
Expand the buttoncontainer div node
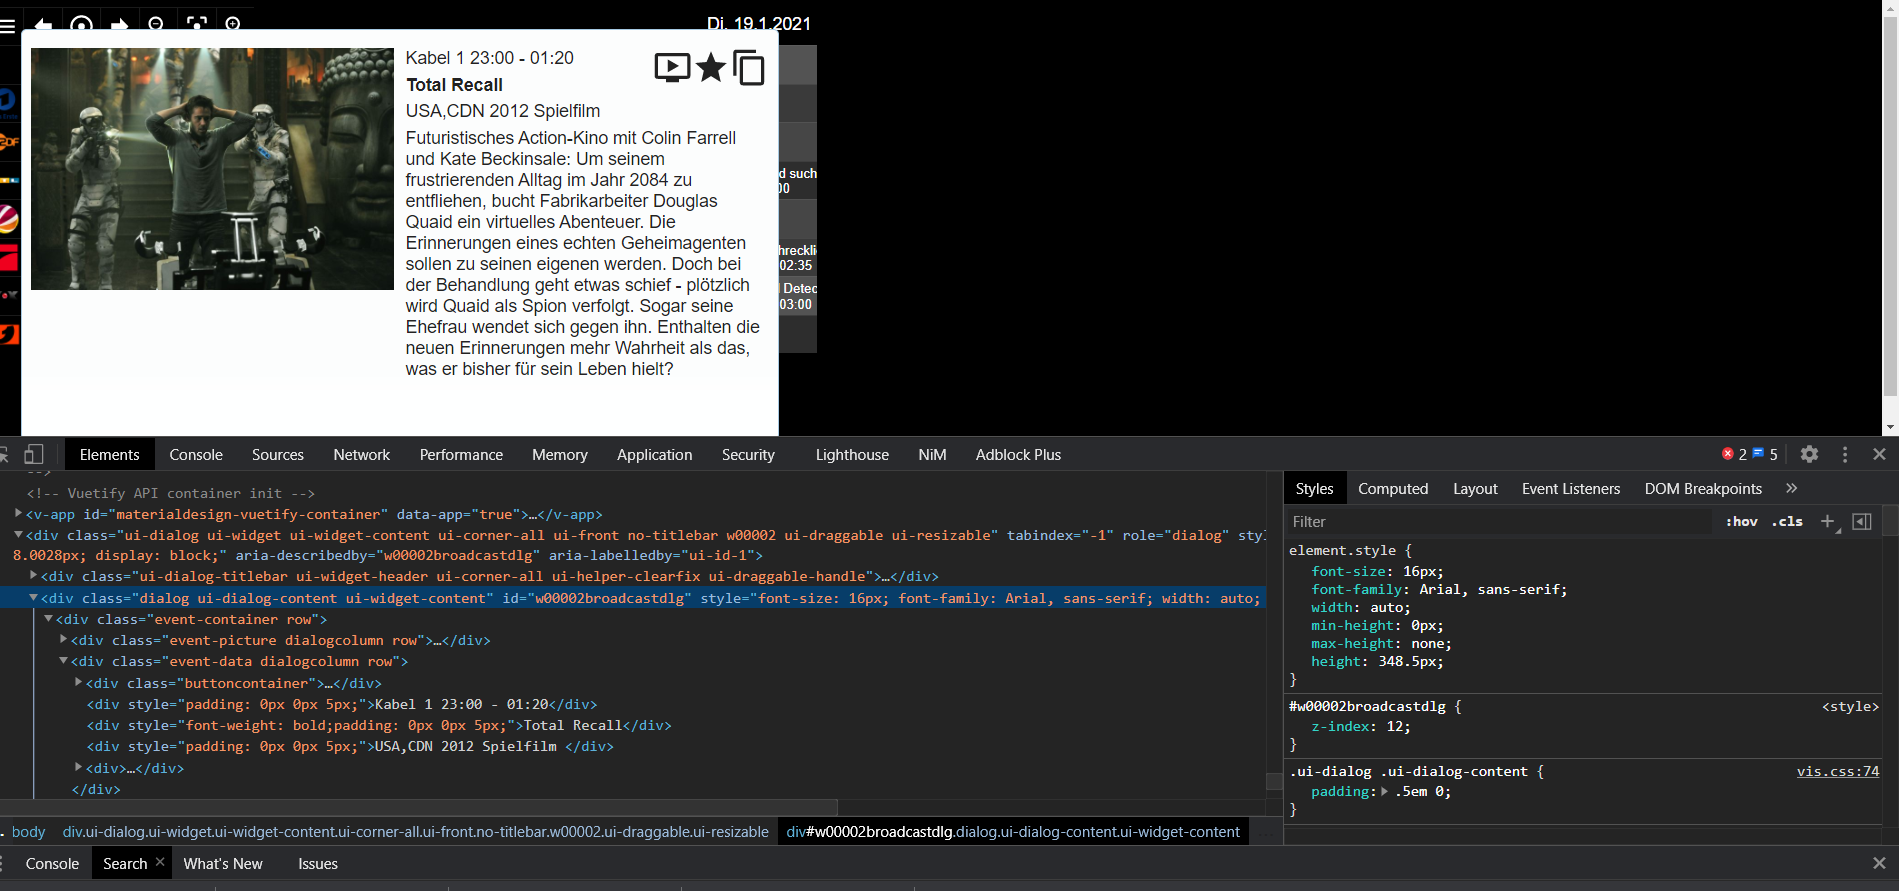(78, 683)
